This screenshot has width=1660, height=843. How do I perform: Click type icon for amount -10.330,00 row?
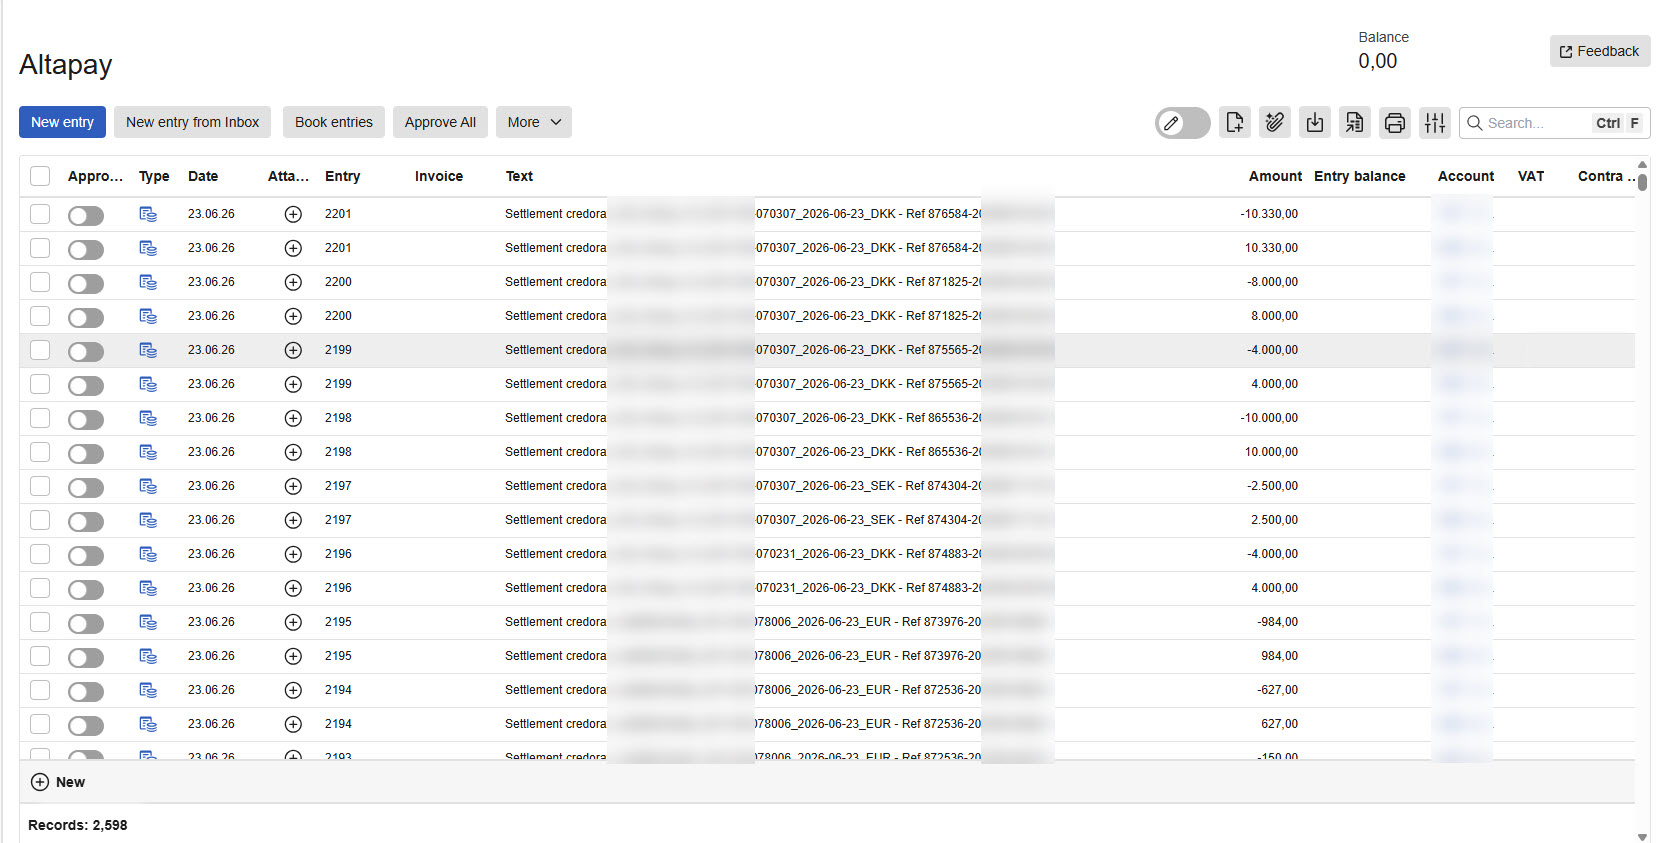[148, 214]
